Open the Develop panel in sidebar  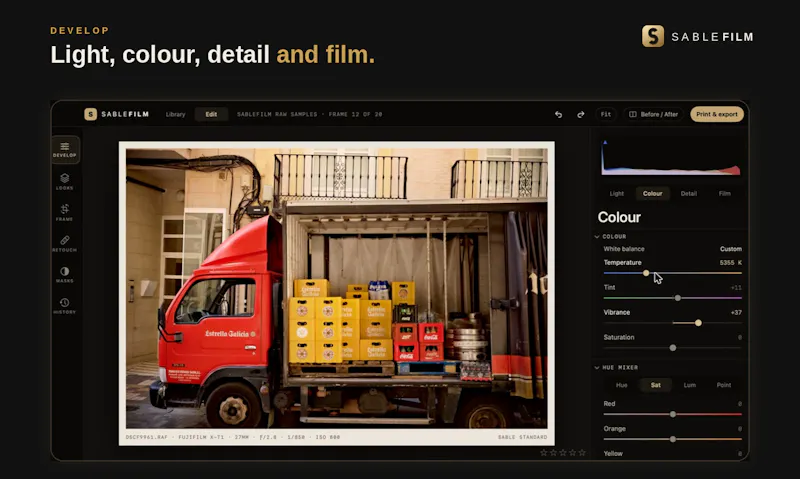coord(65,150)
